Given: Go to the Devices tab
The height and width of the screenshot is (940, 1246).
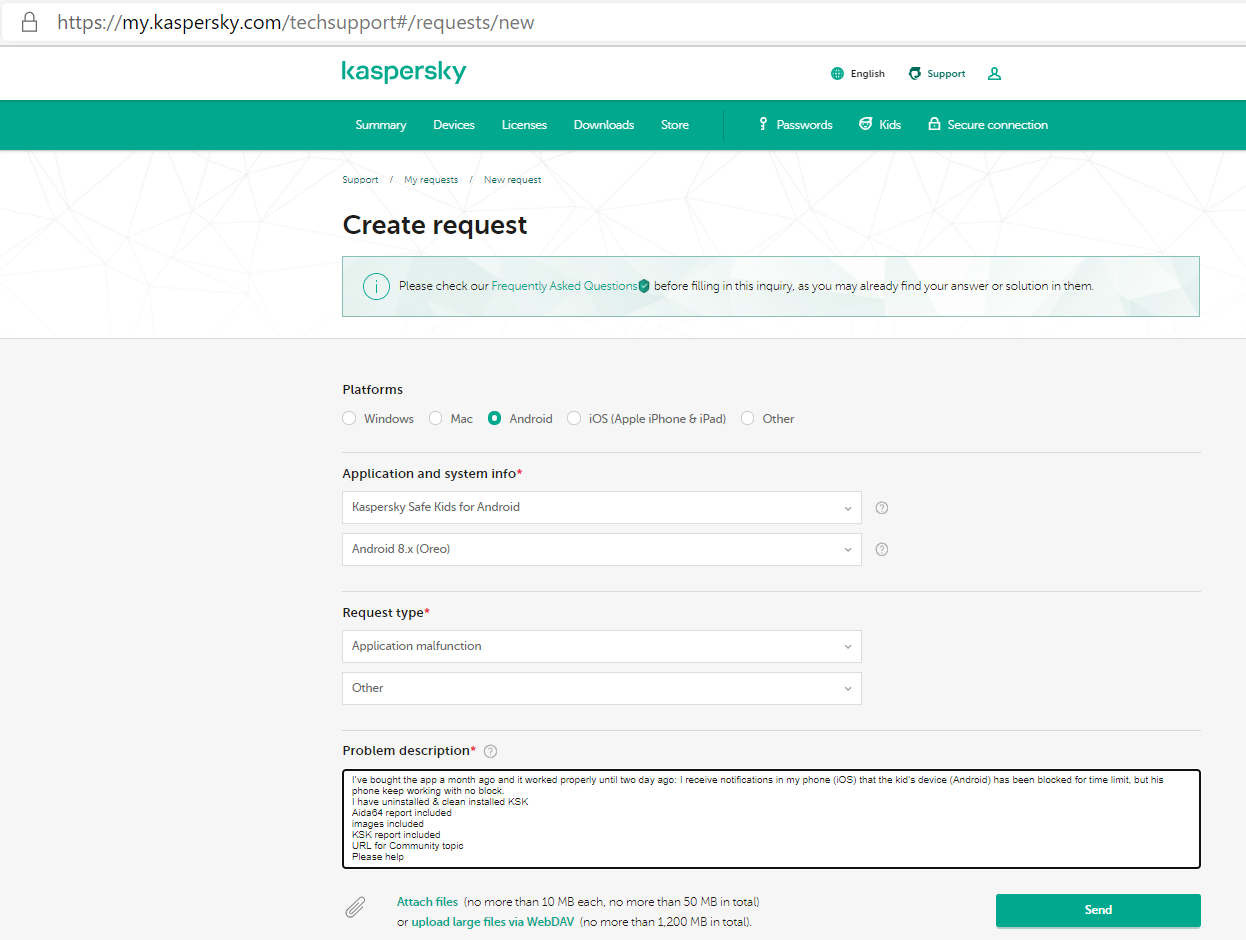Looking at the screenshot, I should pos(454,125).
